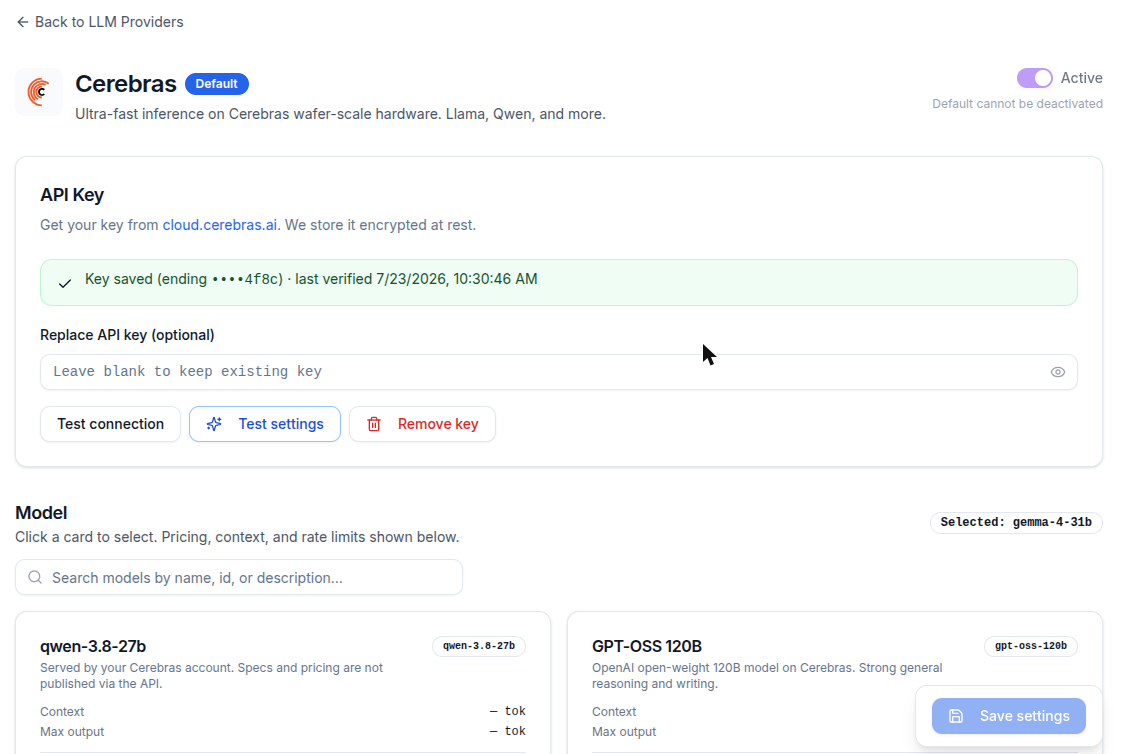The image size is (1121, 754).
Task: Click the Remove key button
Action: pos(422,424)
